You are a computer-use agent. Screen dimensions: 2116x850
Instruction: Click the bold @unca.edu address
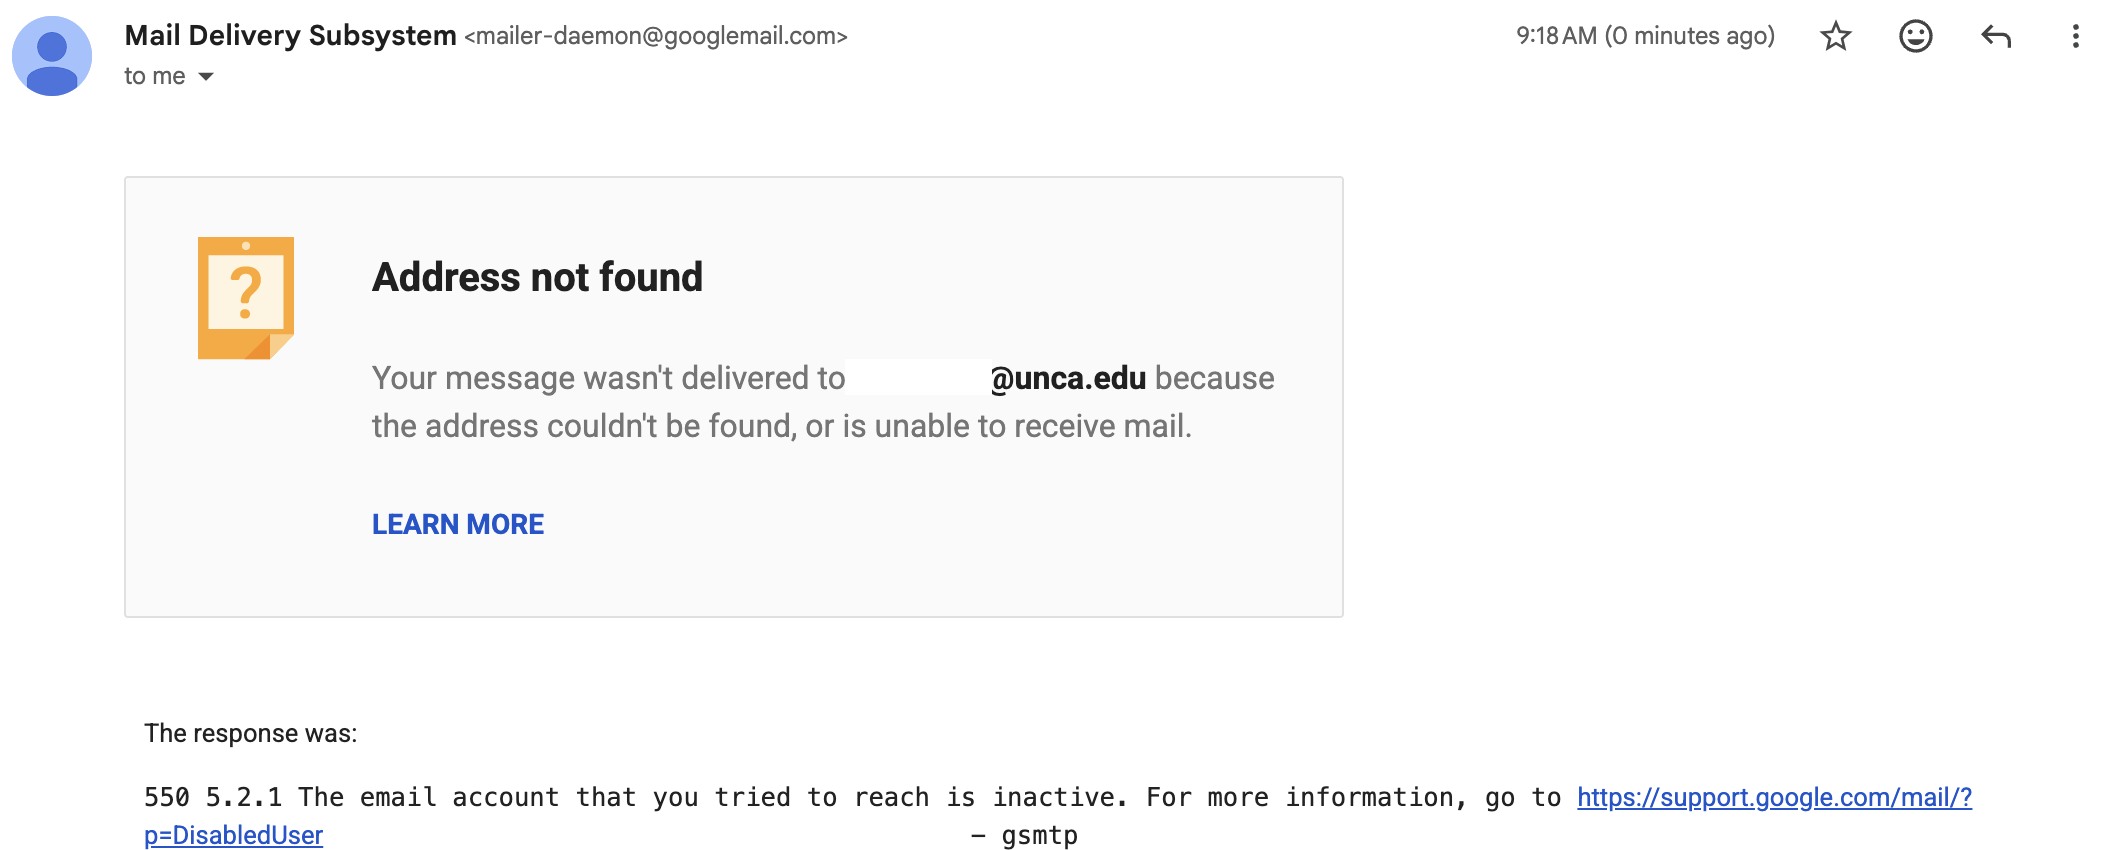click(x=1069, y=378)
